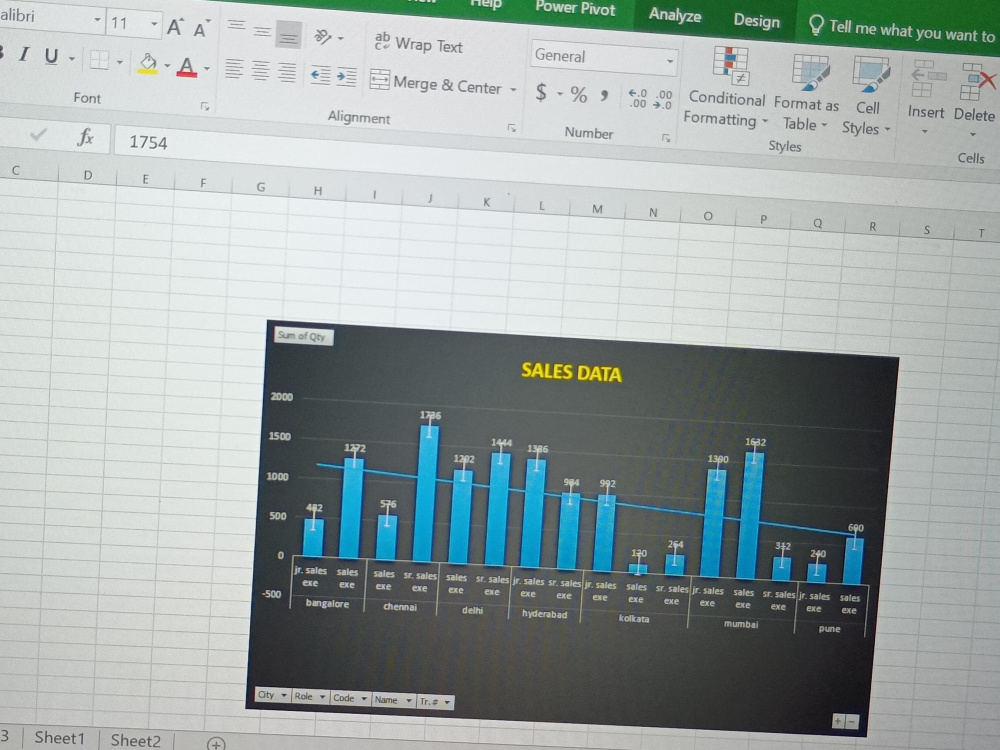Apply the yellow fill color bucket
Image resolution: width=1000 pixels, height=750 pixels.
click(148, 64)
